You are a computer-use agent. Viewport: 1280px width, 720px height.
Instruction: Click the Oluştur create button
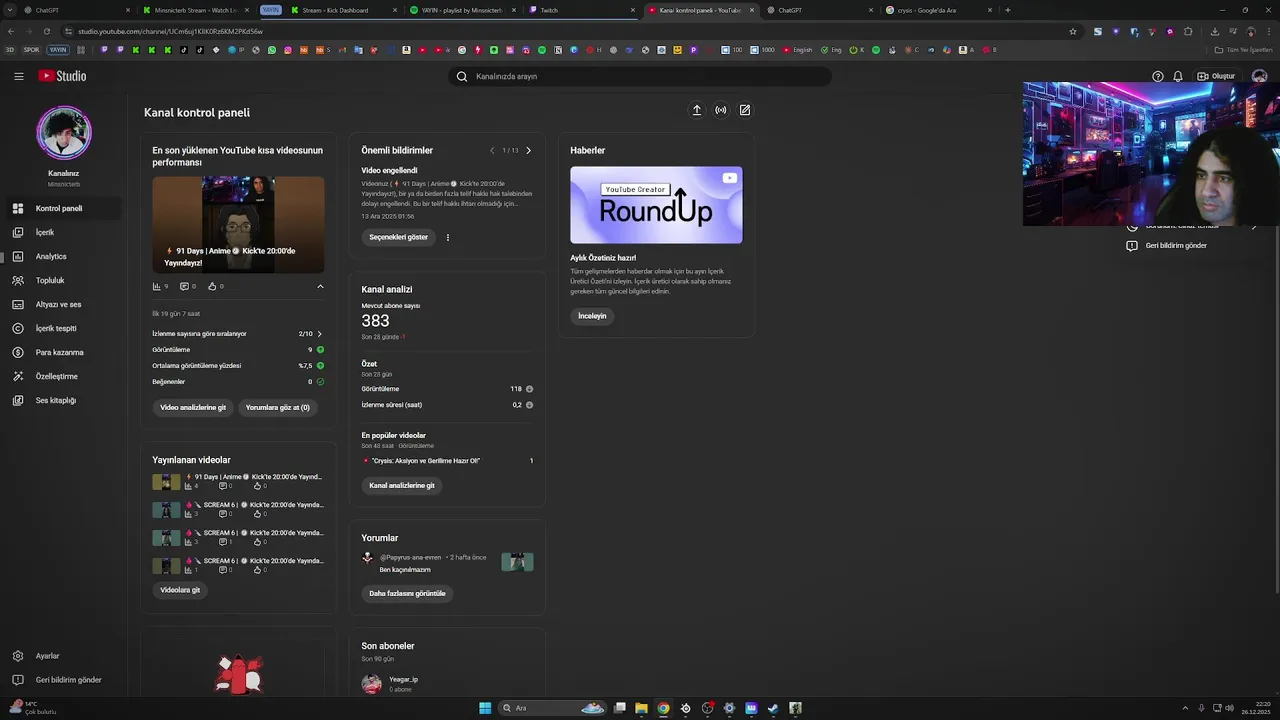click(1216, 76)
